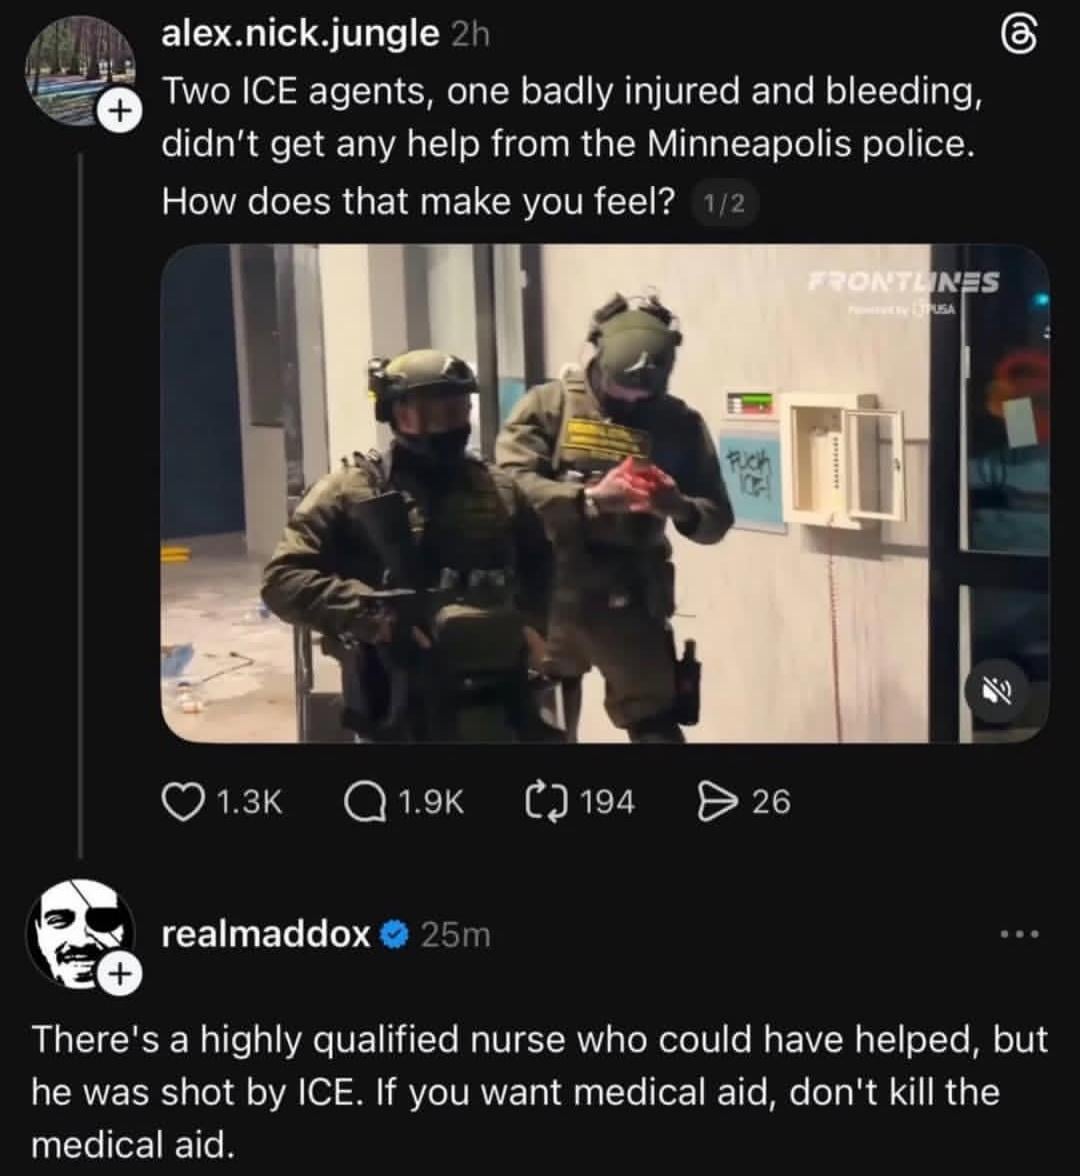1080x1176 pixels.
Task: Play the ICE agents video
Action: tap(604, 494)
